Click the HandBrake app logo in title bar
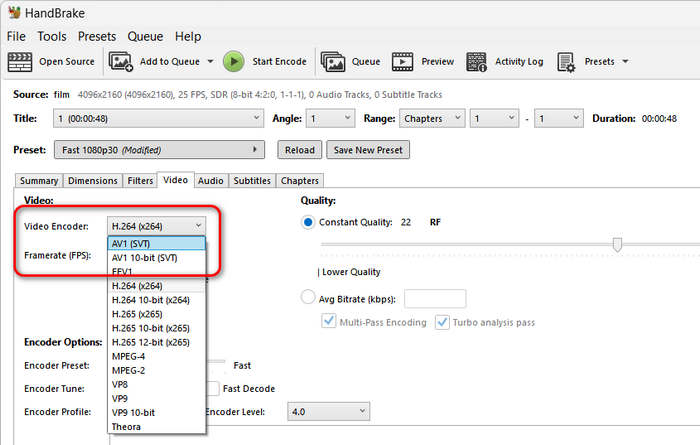 [14, 12]
